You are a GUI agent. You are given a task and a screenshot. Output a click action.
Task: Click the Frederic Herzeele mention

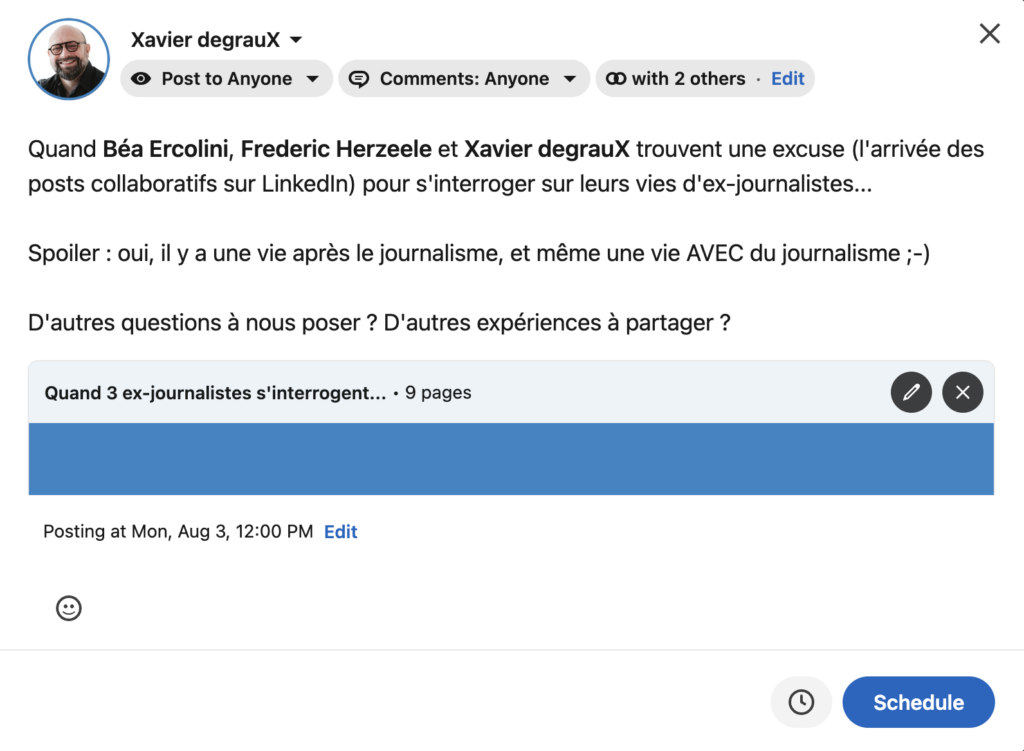336,149
